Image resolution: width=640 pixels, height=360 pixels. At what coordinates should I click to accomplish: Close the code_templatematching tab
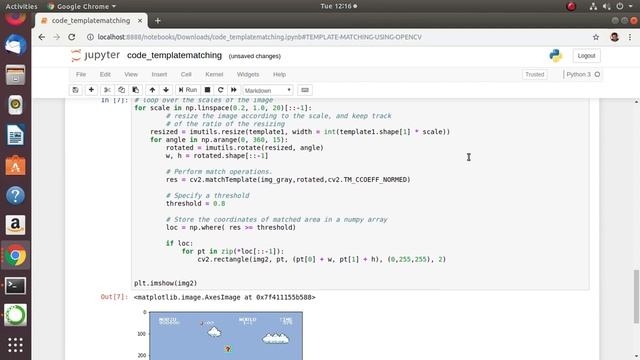tap(140, 20)
